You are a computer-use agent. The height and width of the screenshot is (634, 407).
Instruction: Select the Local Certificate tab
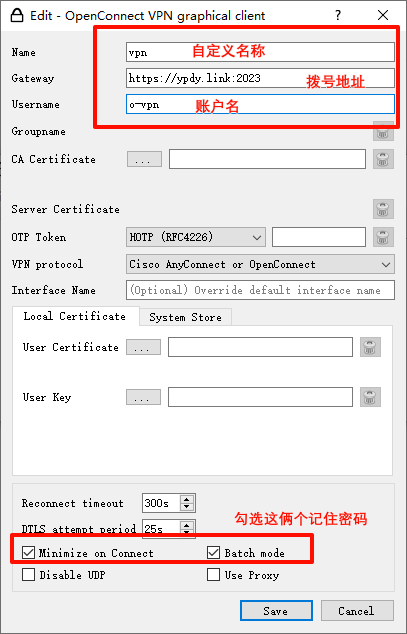[x=75, y=316]
